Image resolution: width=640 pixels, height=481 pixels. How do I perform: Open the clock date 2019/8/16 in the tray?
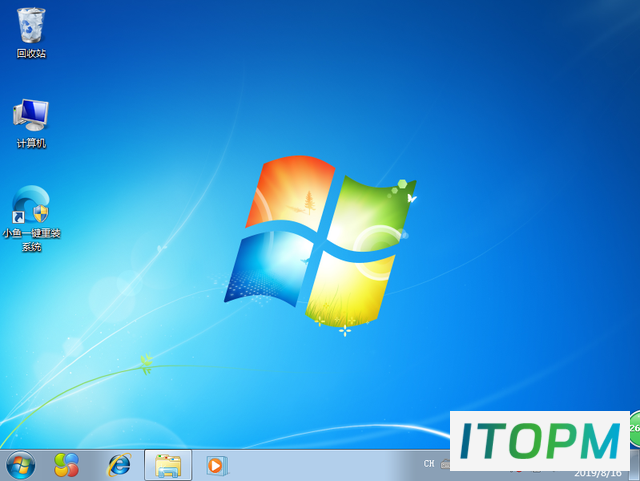[598, 474]
